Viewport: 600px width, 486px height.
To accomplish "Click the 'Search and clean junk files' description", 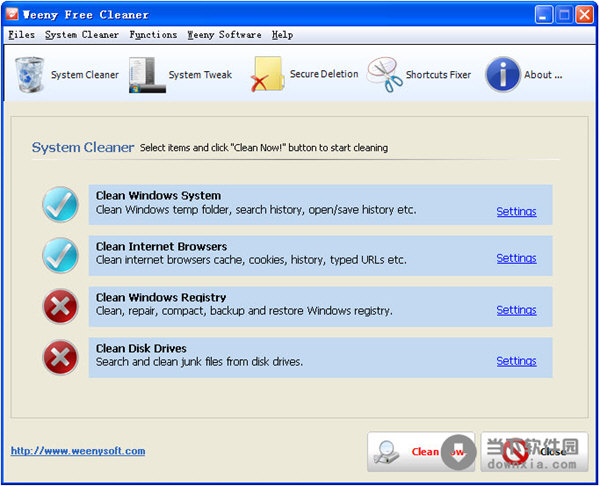I will coord(199,362).
